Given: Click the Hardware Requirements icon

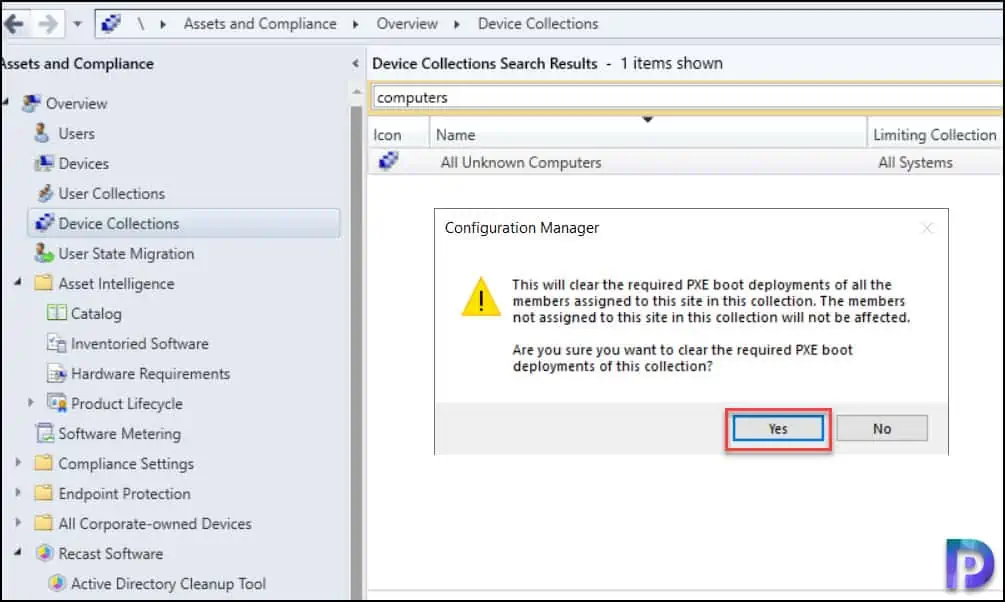Looking at the screenshot, I should 56,372.
